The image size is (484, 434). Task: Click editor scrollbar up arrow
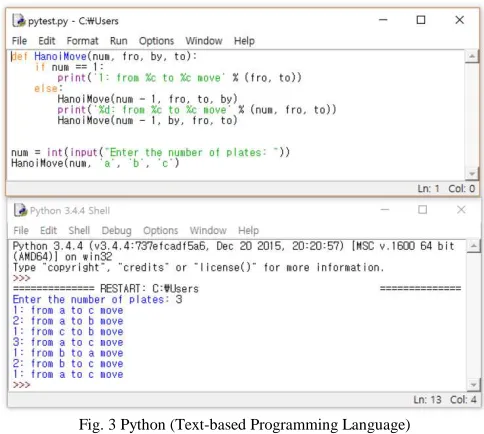click(472, 56)
